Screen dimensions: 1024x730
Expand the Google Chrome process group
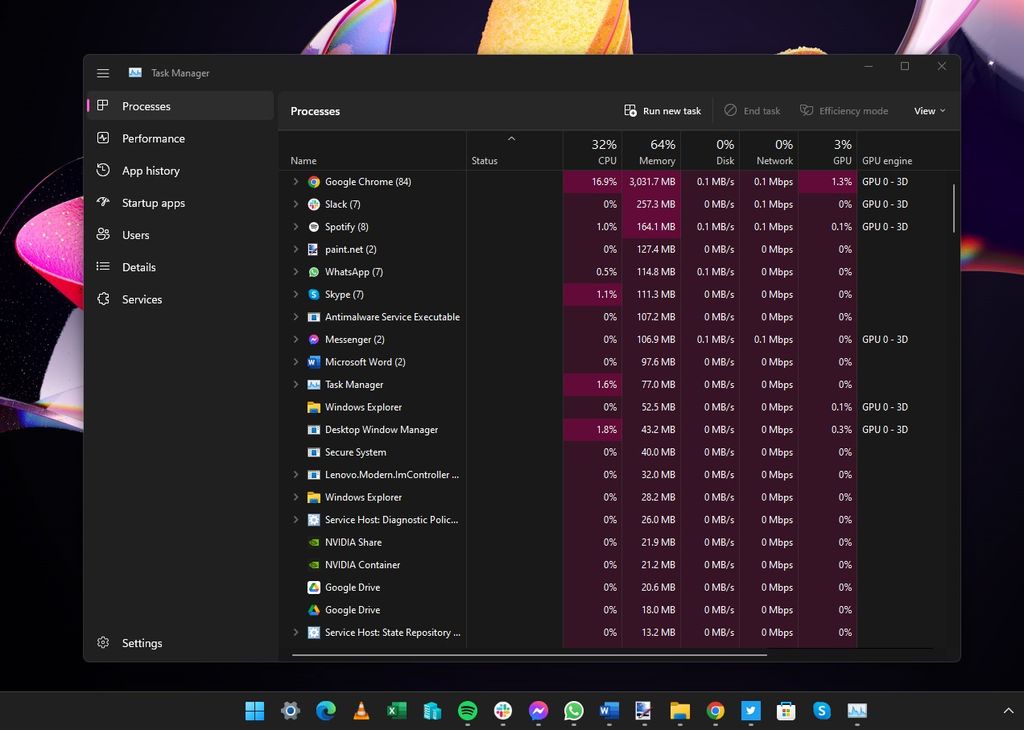295,181
